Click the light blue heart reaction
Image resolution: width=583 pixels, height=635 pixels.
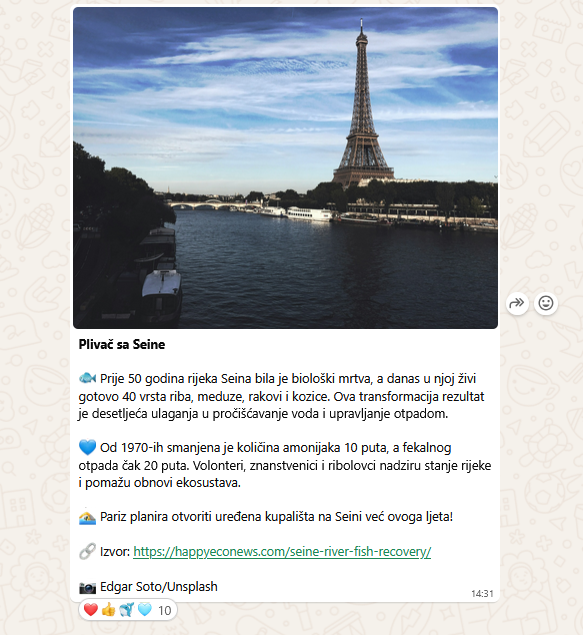tap(145, 609)
